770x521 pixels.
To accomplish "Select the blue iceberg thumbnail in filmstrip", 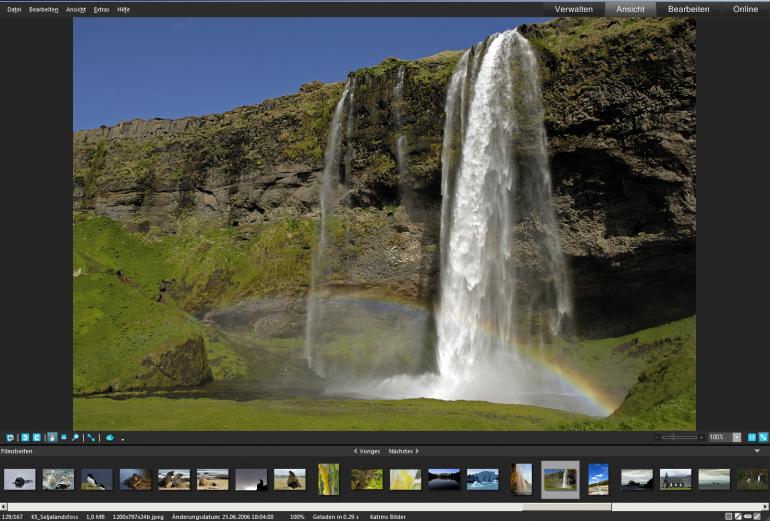I will tap(482, 479).
